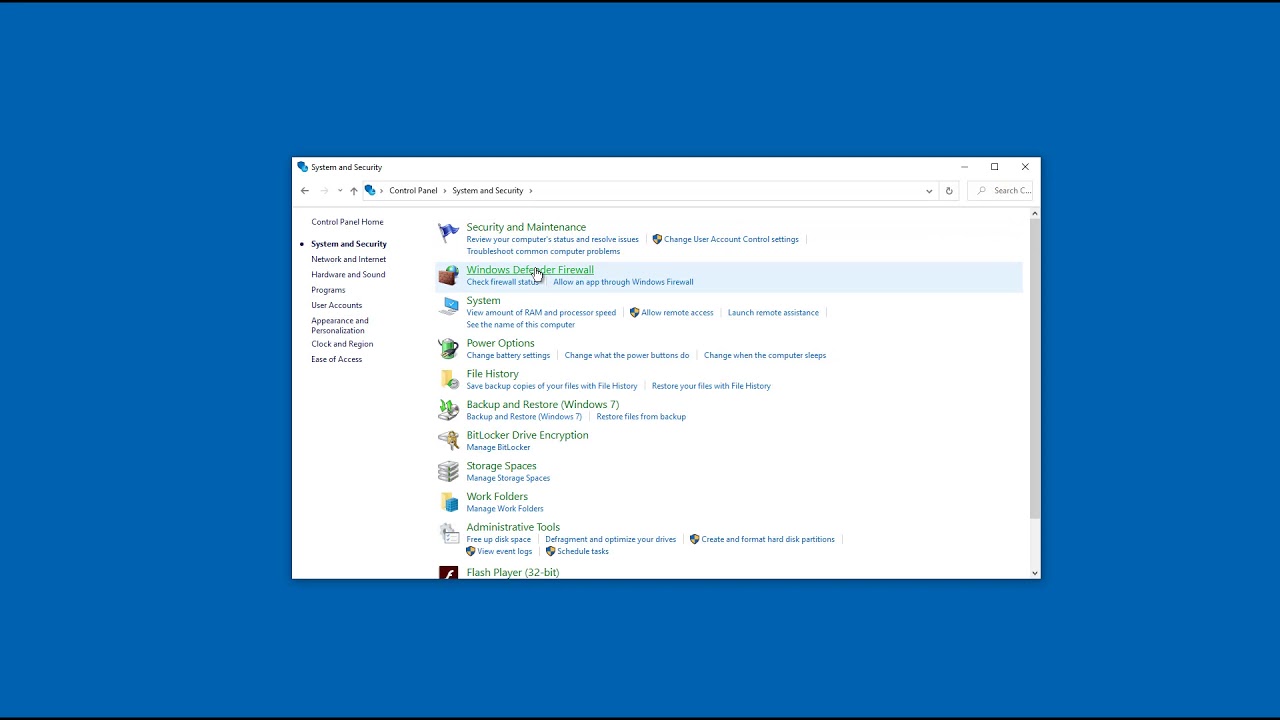Click the vertical scrollbar thumb
This screenshot has height=720, width=1280.
pyautogui.click(x=1034, y=368)
